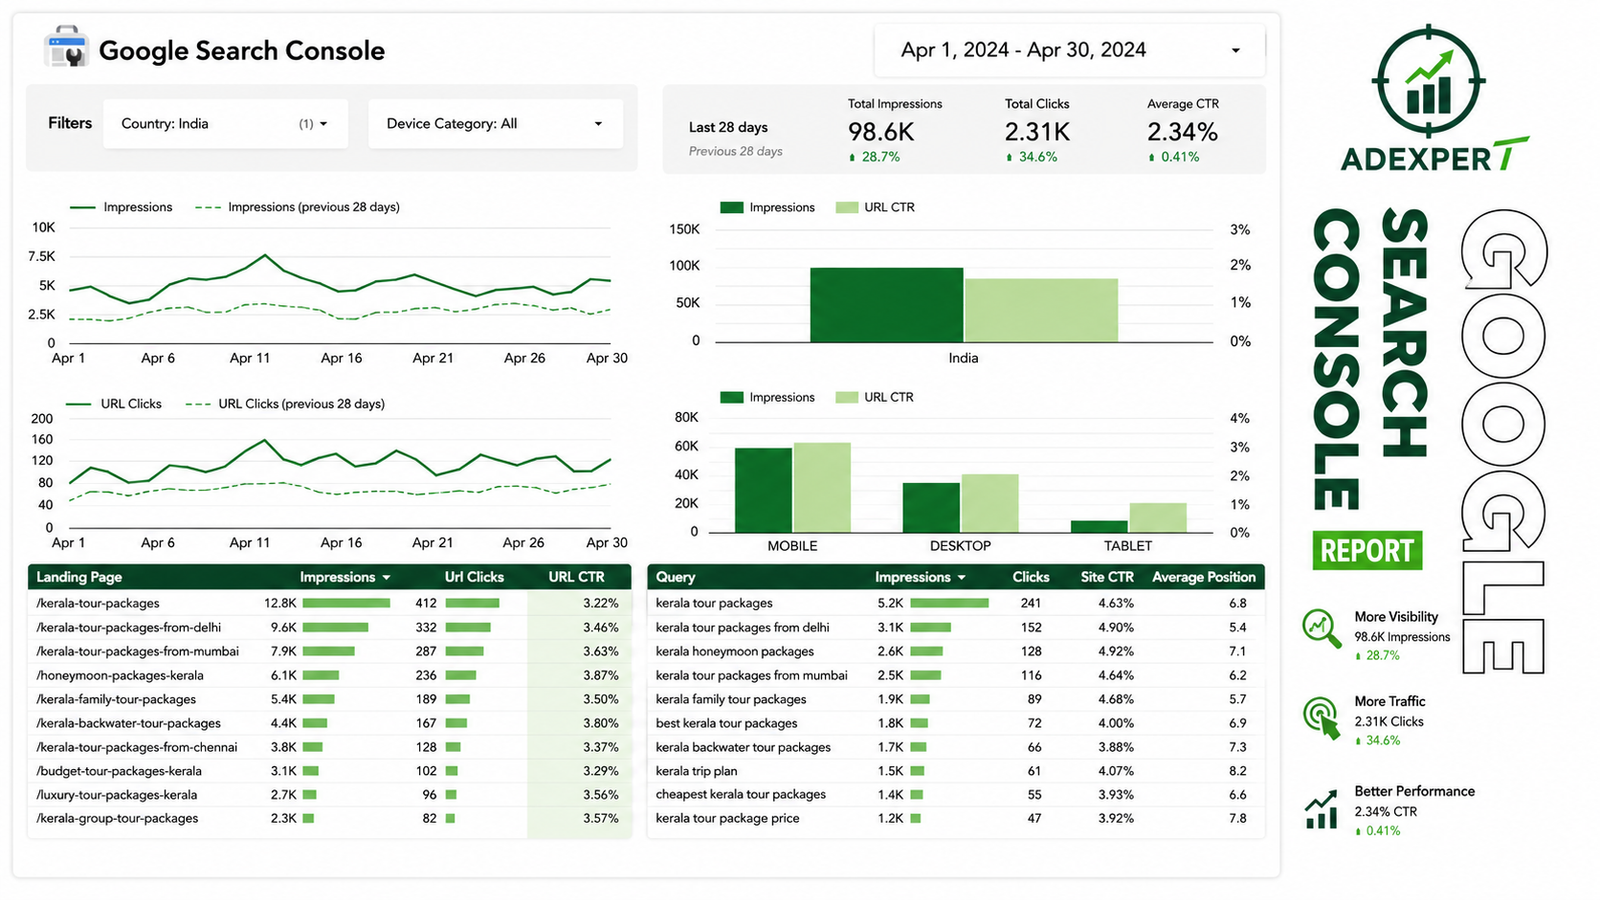The image size is (1600, 900).
Task: Click the Better Performance bar chart icon
Action: 1321,810
